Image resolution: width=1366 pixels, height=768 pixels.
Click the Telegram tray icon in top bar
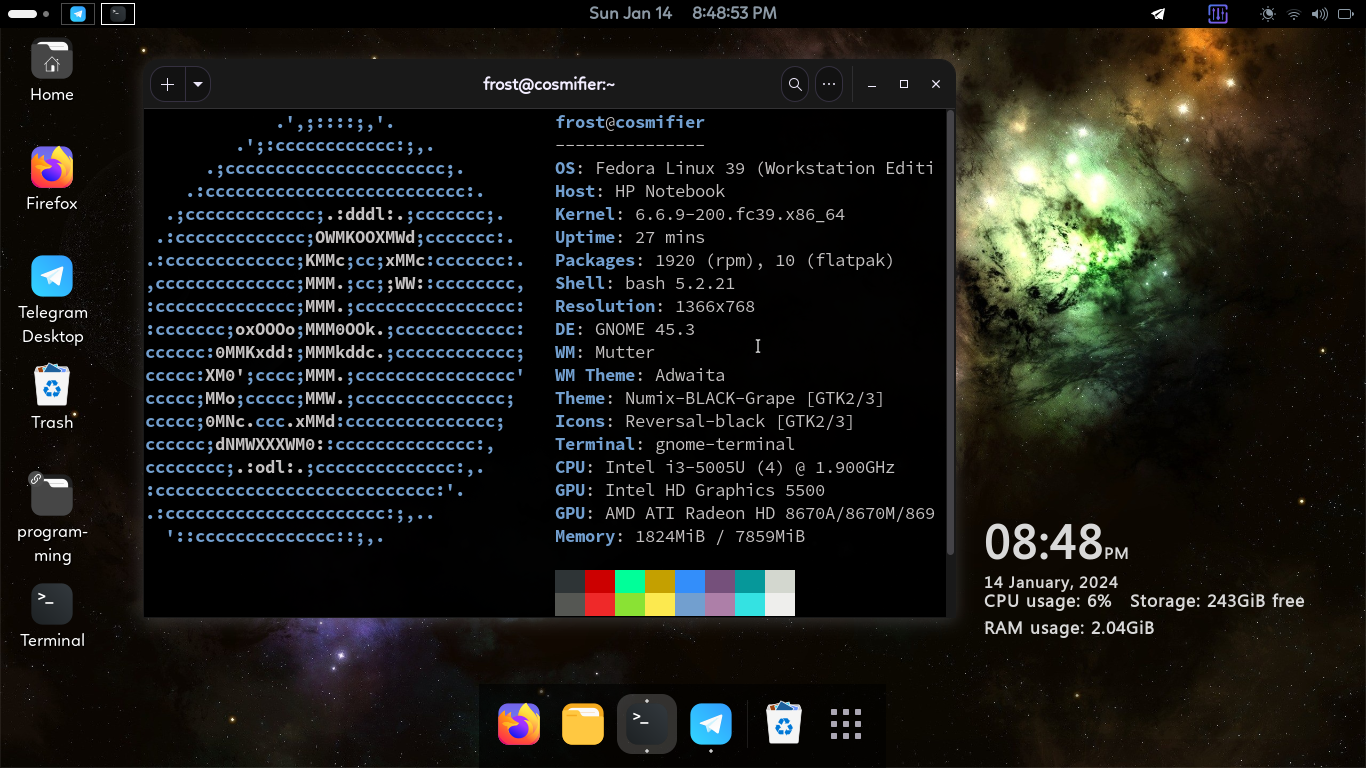[1158, 14]
